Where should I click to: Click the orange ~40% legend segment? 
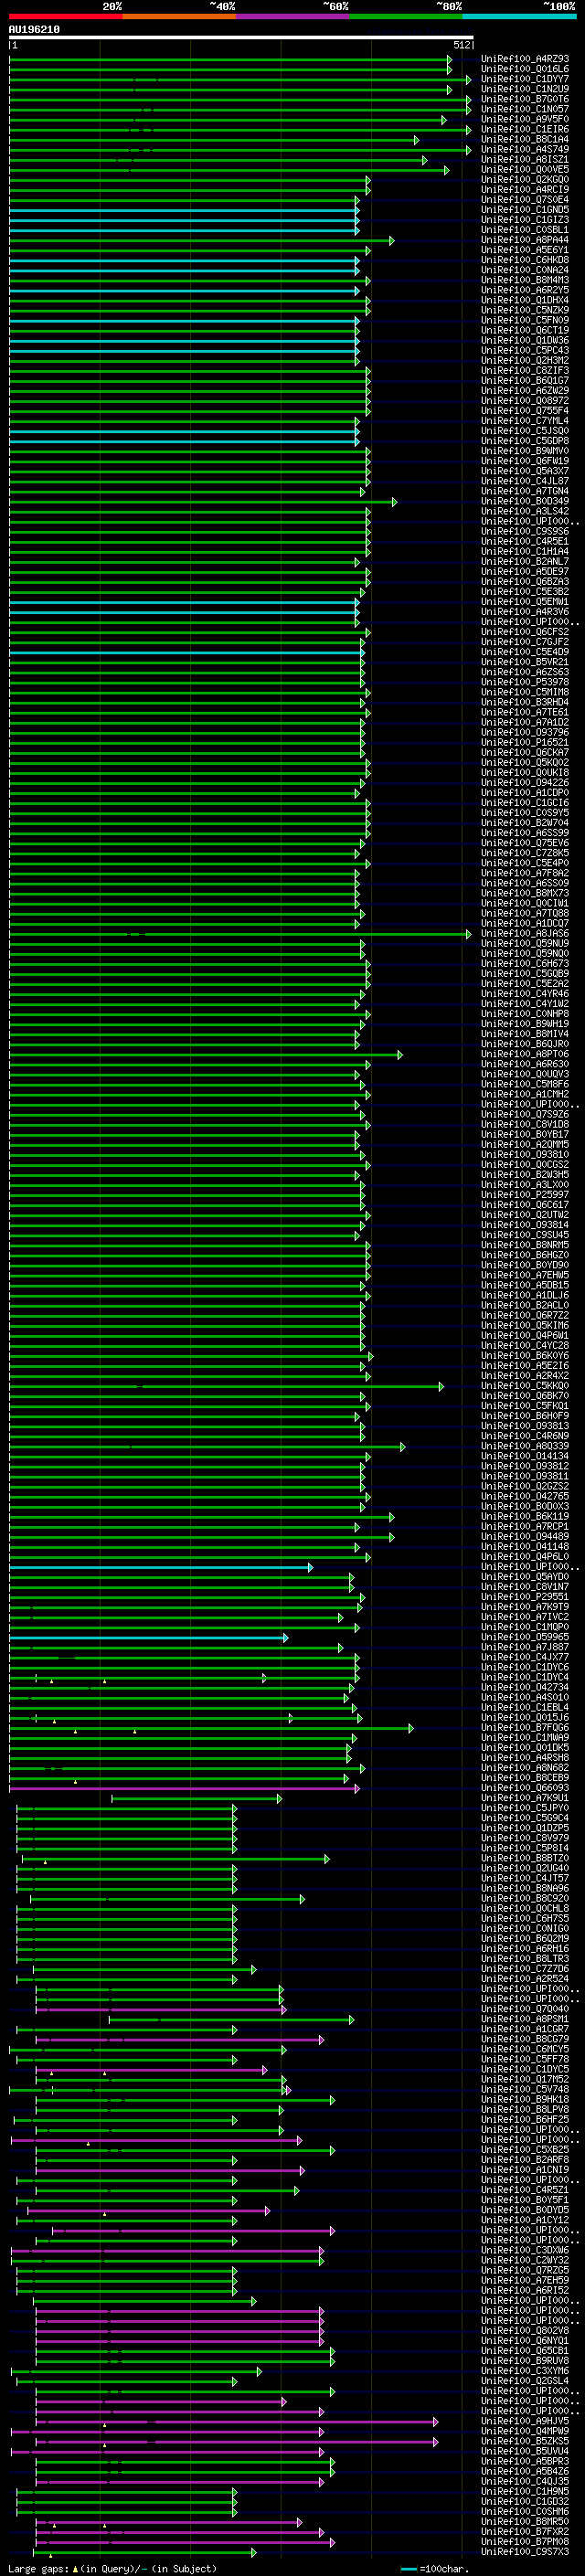point(179,16)
